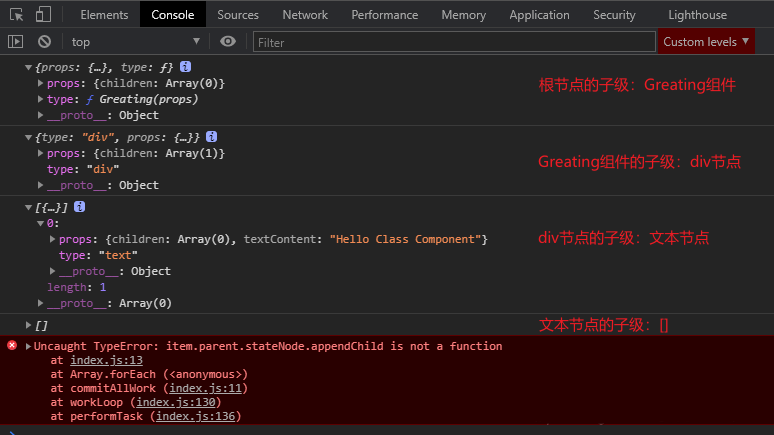Open the Elements tab
This screenshot has width=774, height=435.
pos(104,15)
